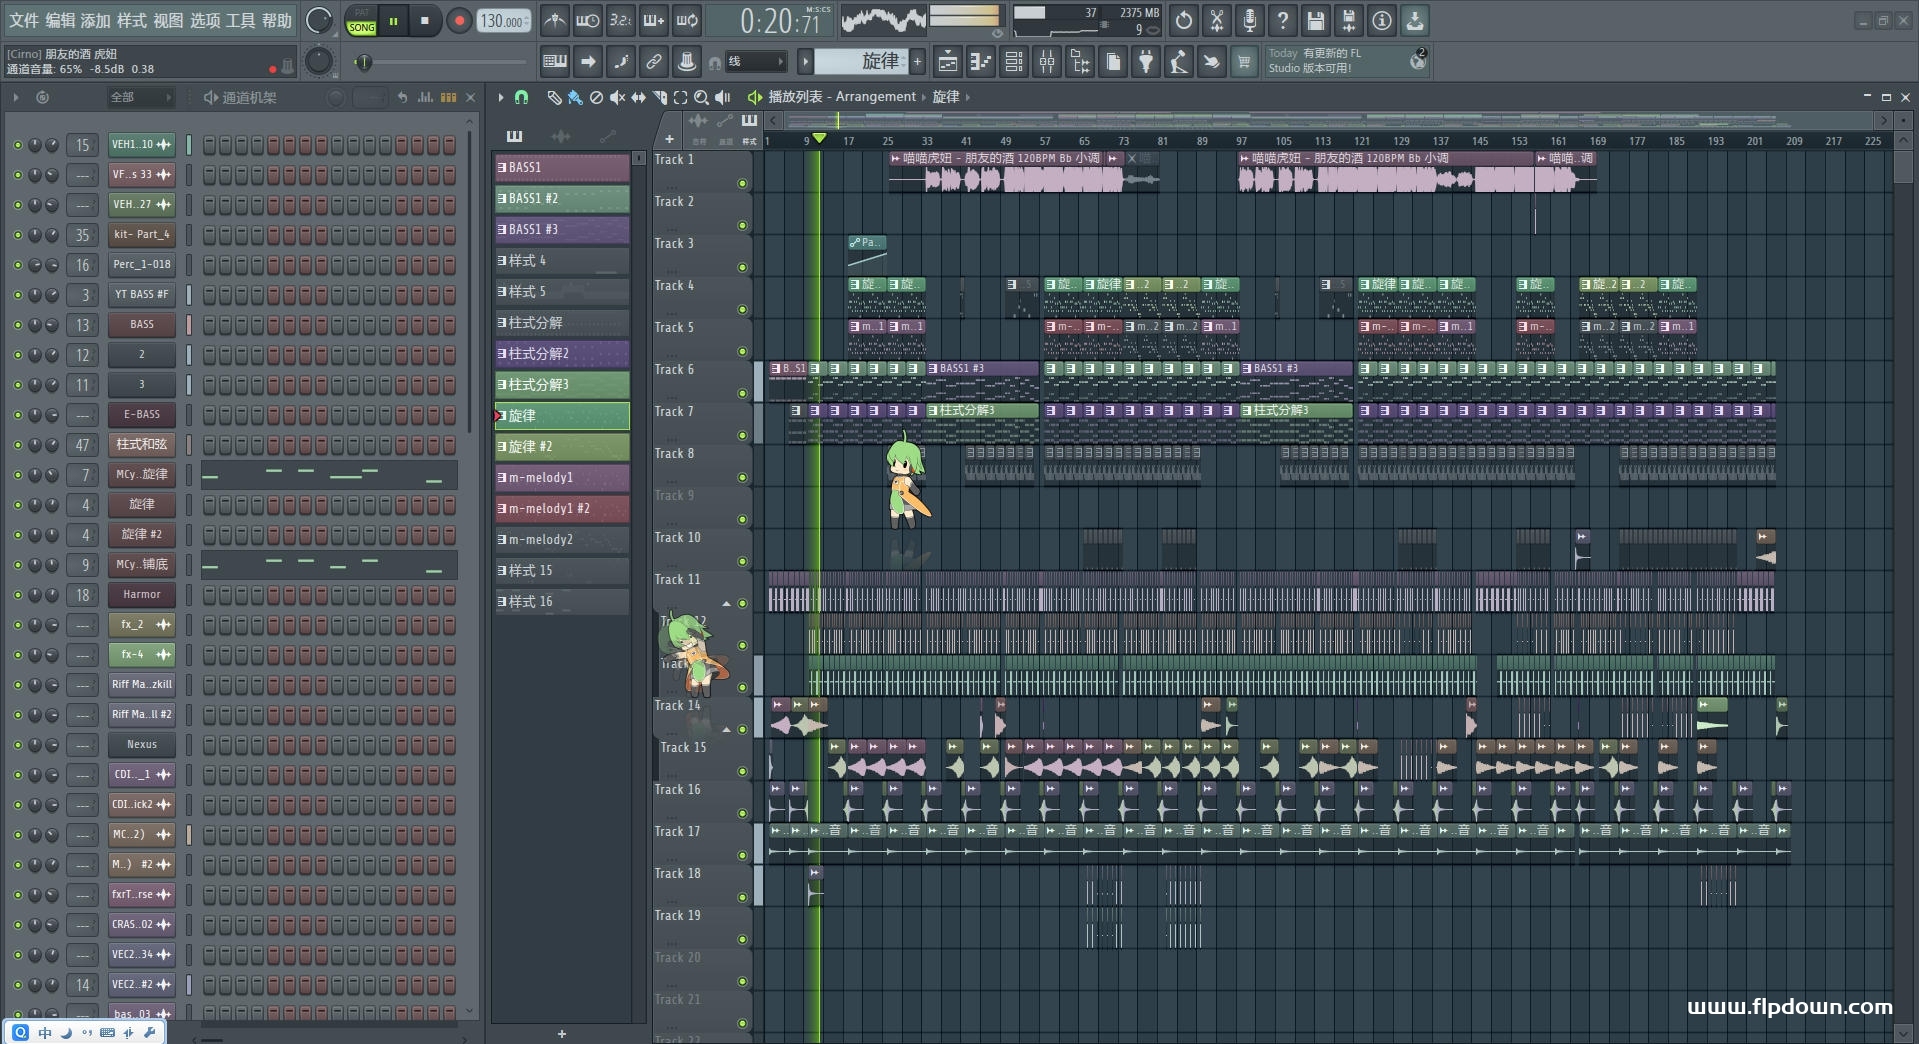Image resolution: width=1919 pixels, height=1044 pixels.
Task: Open the 帮助 menu
Action: click(277, 20)
